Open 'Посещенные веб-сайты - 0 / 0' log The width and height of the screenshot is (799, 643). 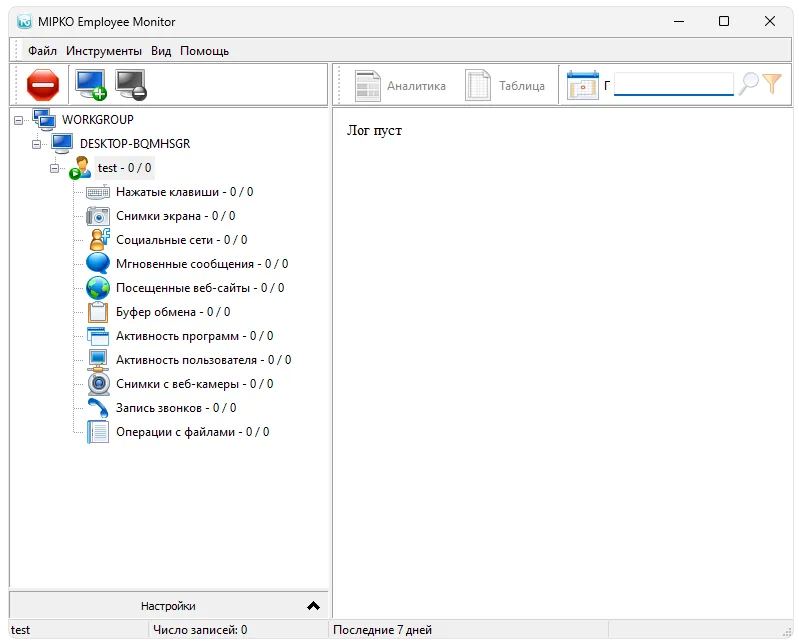(200, 288)
